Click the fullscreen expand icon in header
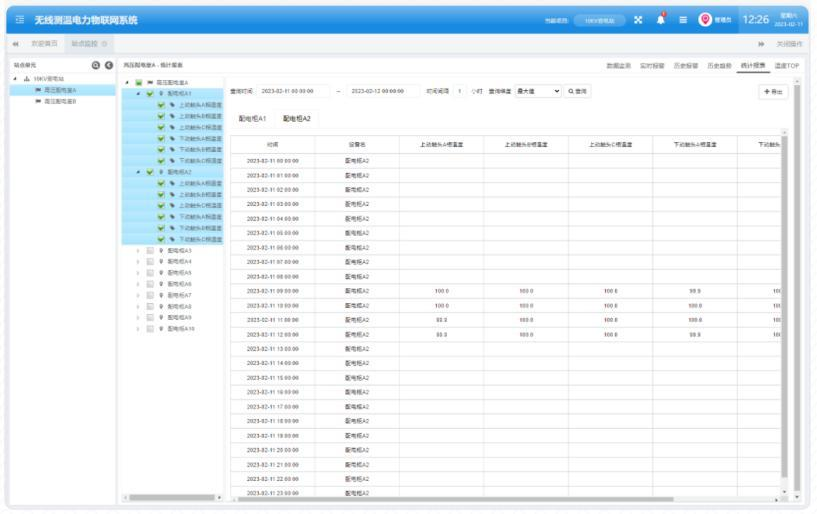This screenshot has width=817, height=514. (x=638, y=20)
